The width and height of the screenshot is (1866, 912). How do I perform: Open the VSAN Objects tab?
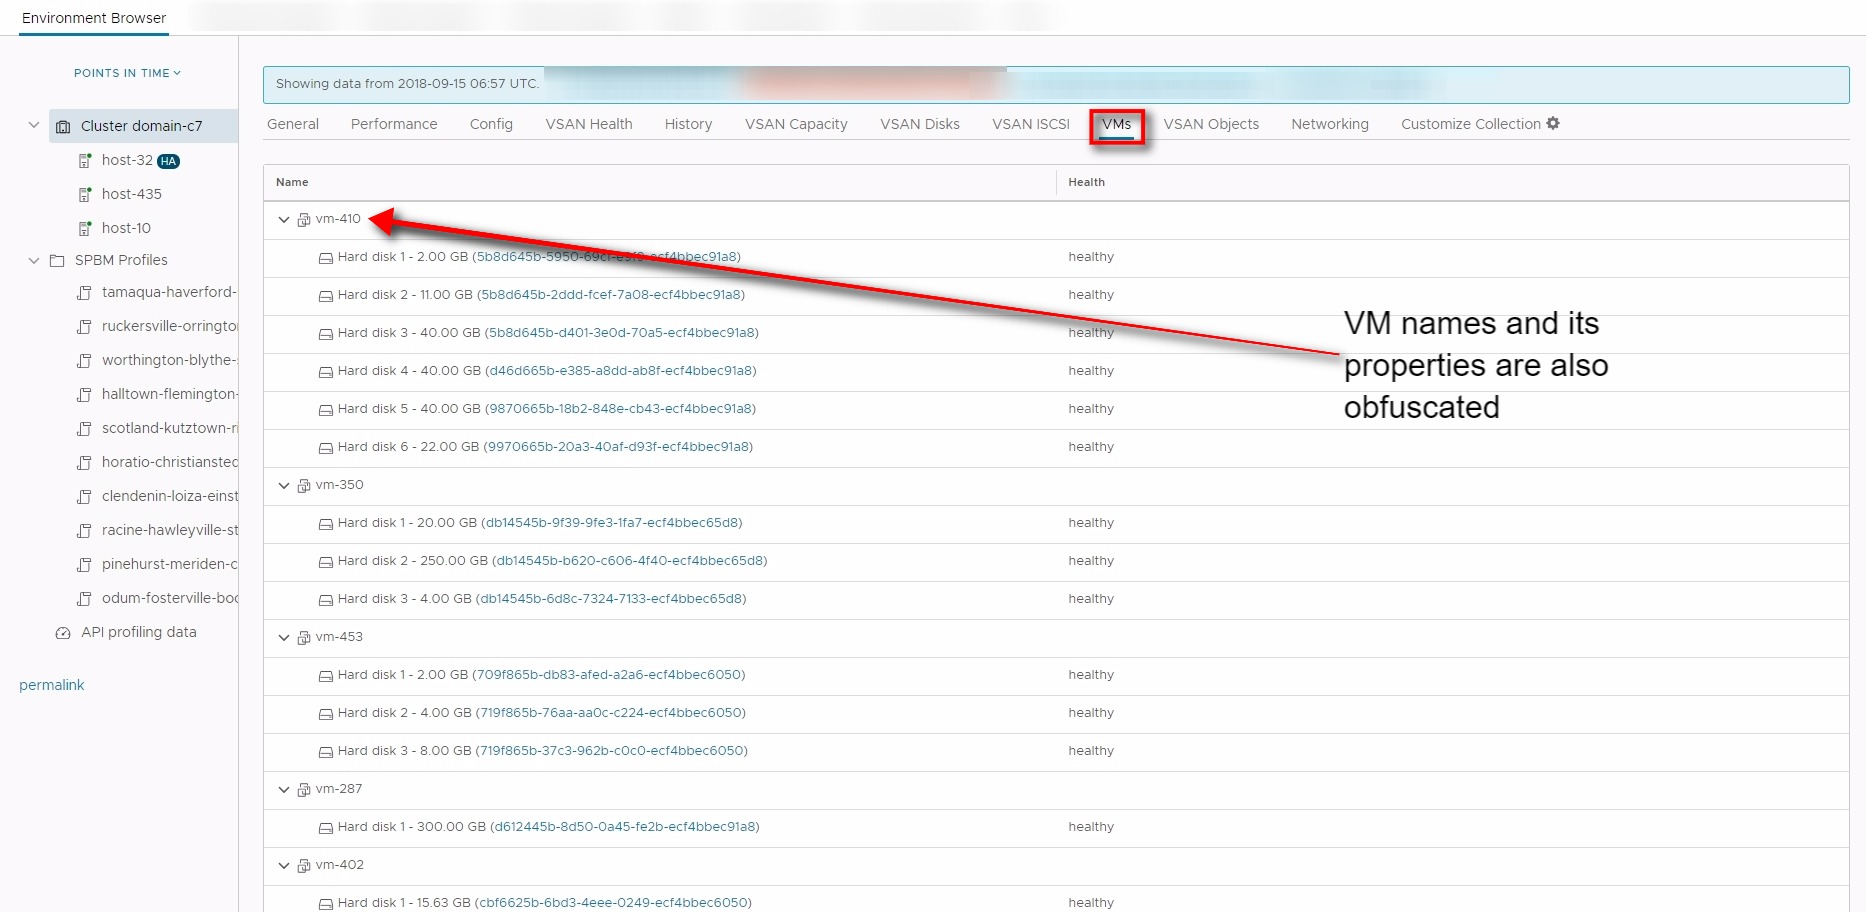pos(1210,124)
